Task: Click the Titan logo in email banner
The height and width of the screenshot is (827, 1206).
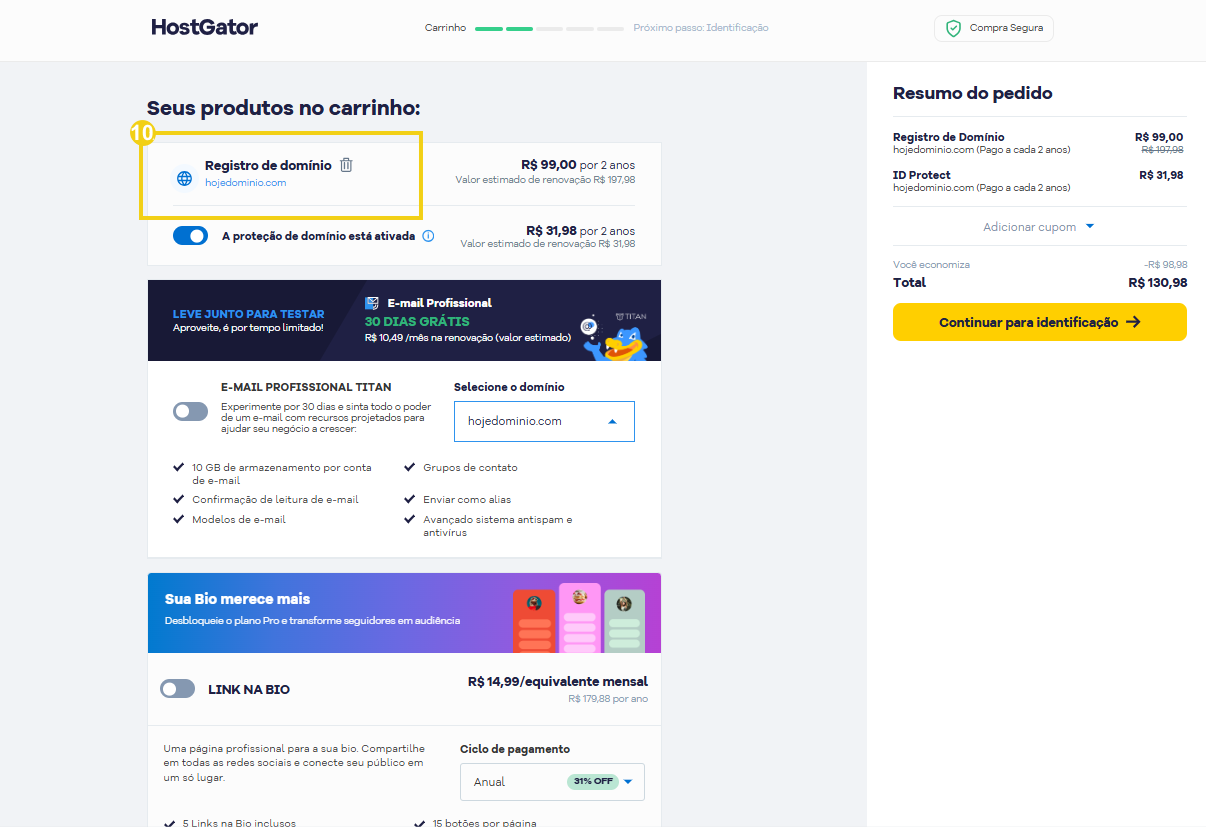Action: click(x=631, y=316)
